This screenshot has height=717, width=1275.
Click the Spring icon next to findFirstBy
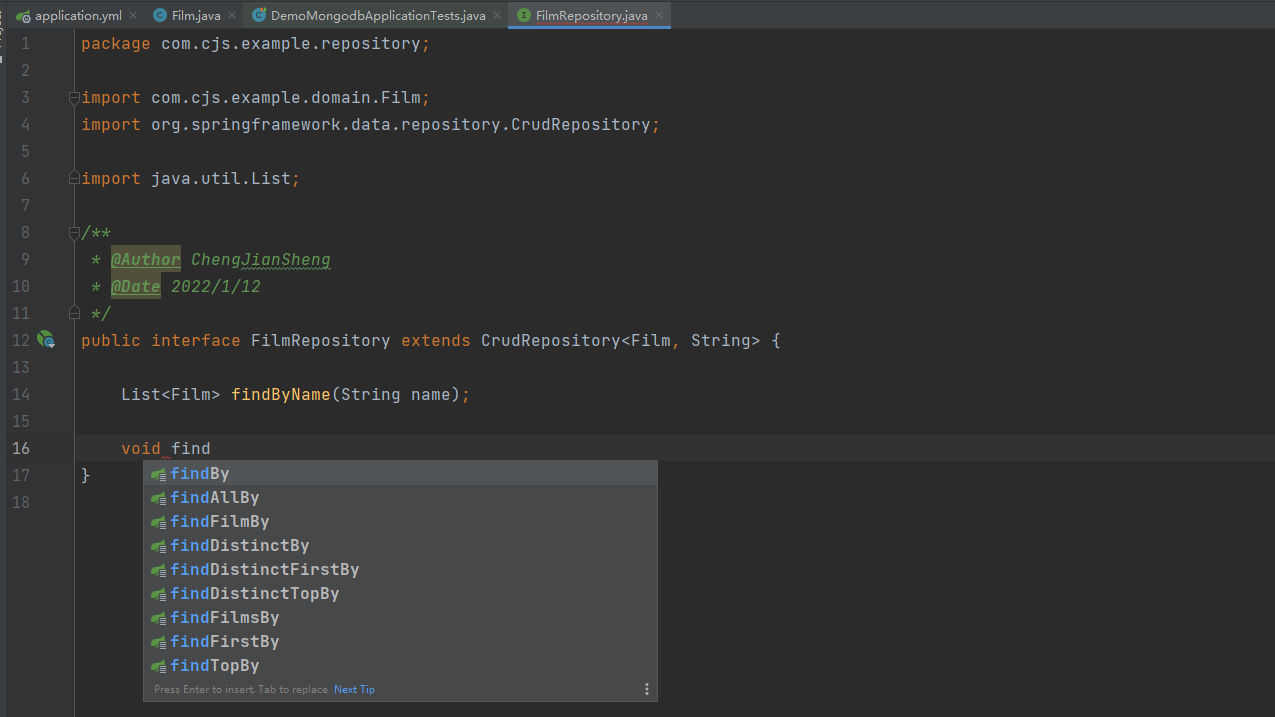click(x=158, y=642)
